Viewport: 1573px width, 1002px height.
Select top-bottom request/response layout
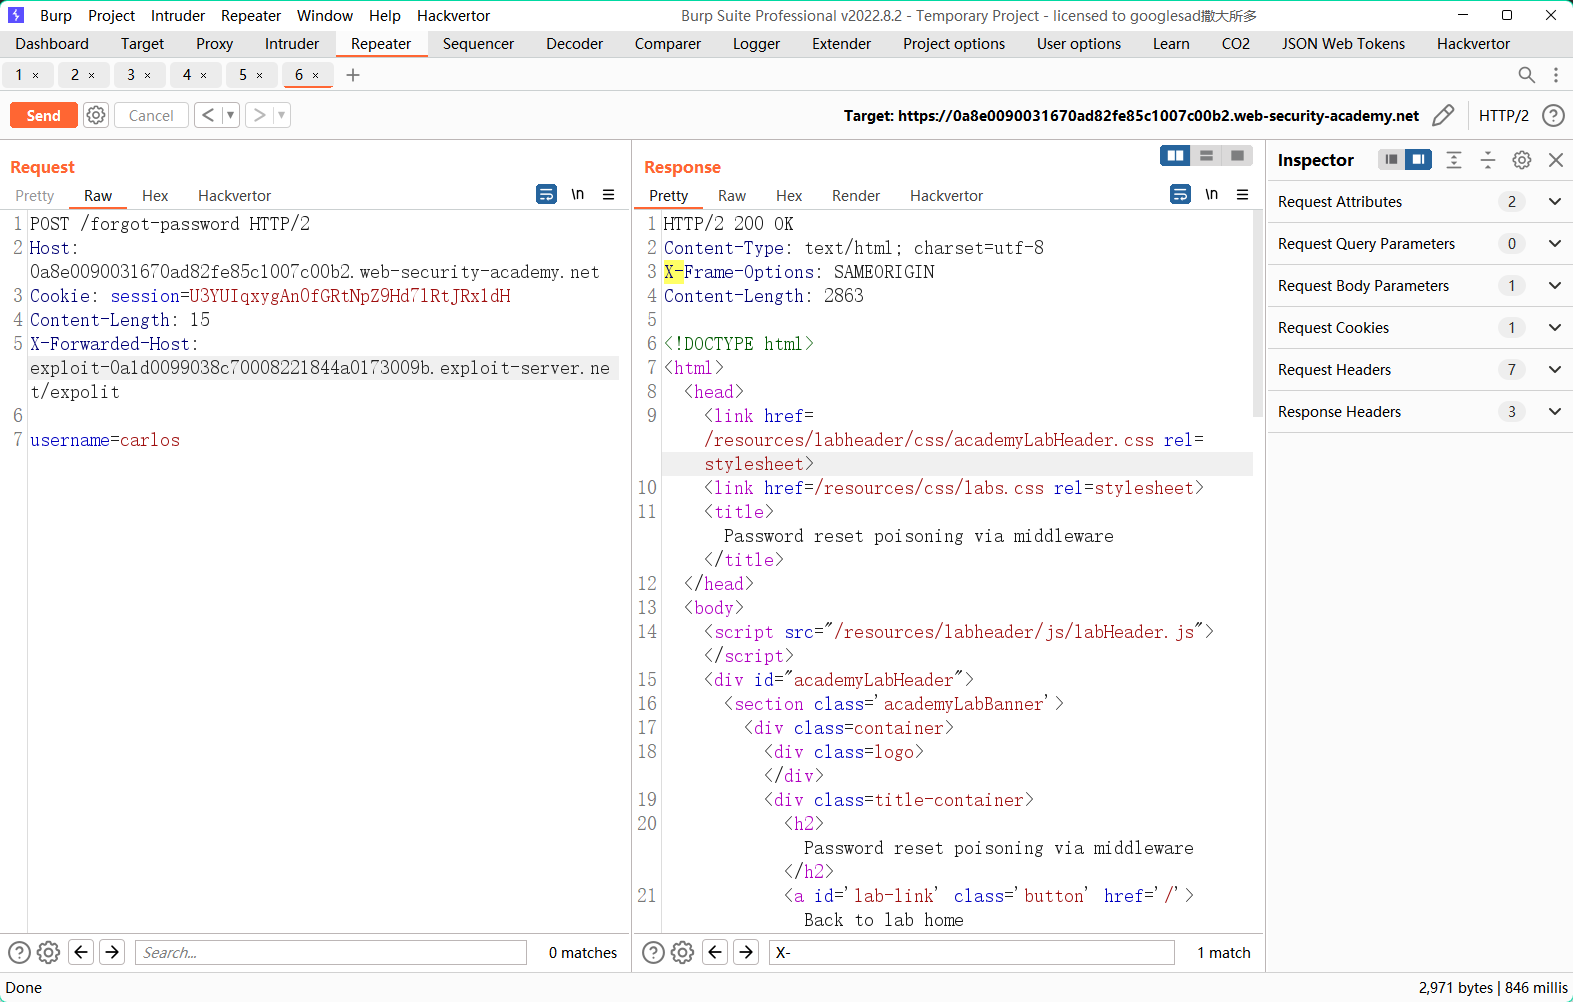pos(1207,156)
